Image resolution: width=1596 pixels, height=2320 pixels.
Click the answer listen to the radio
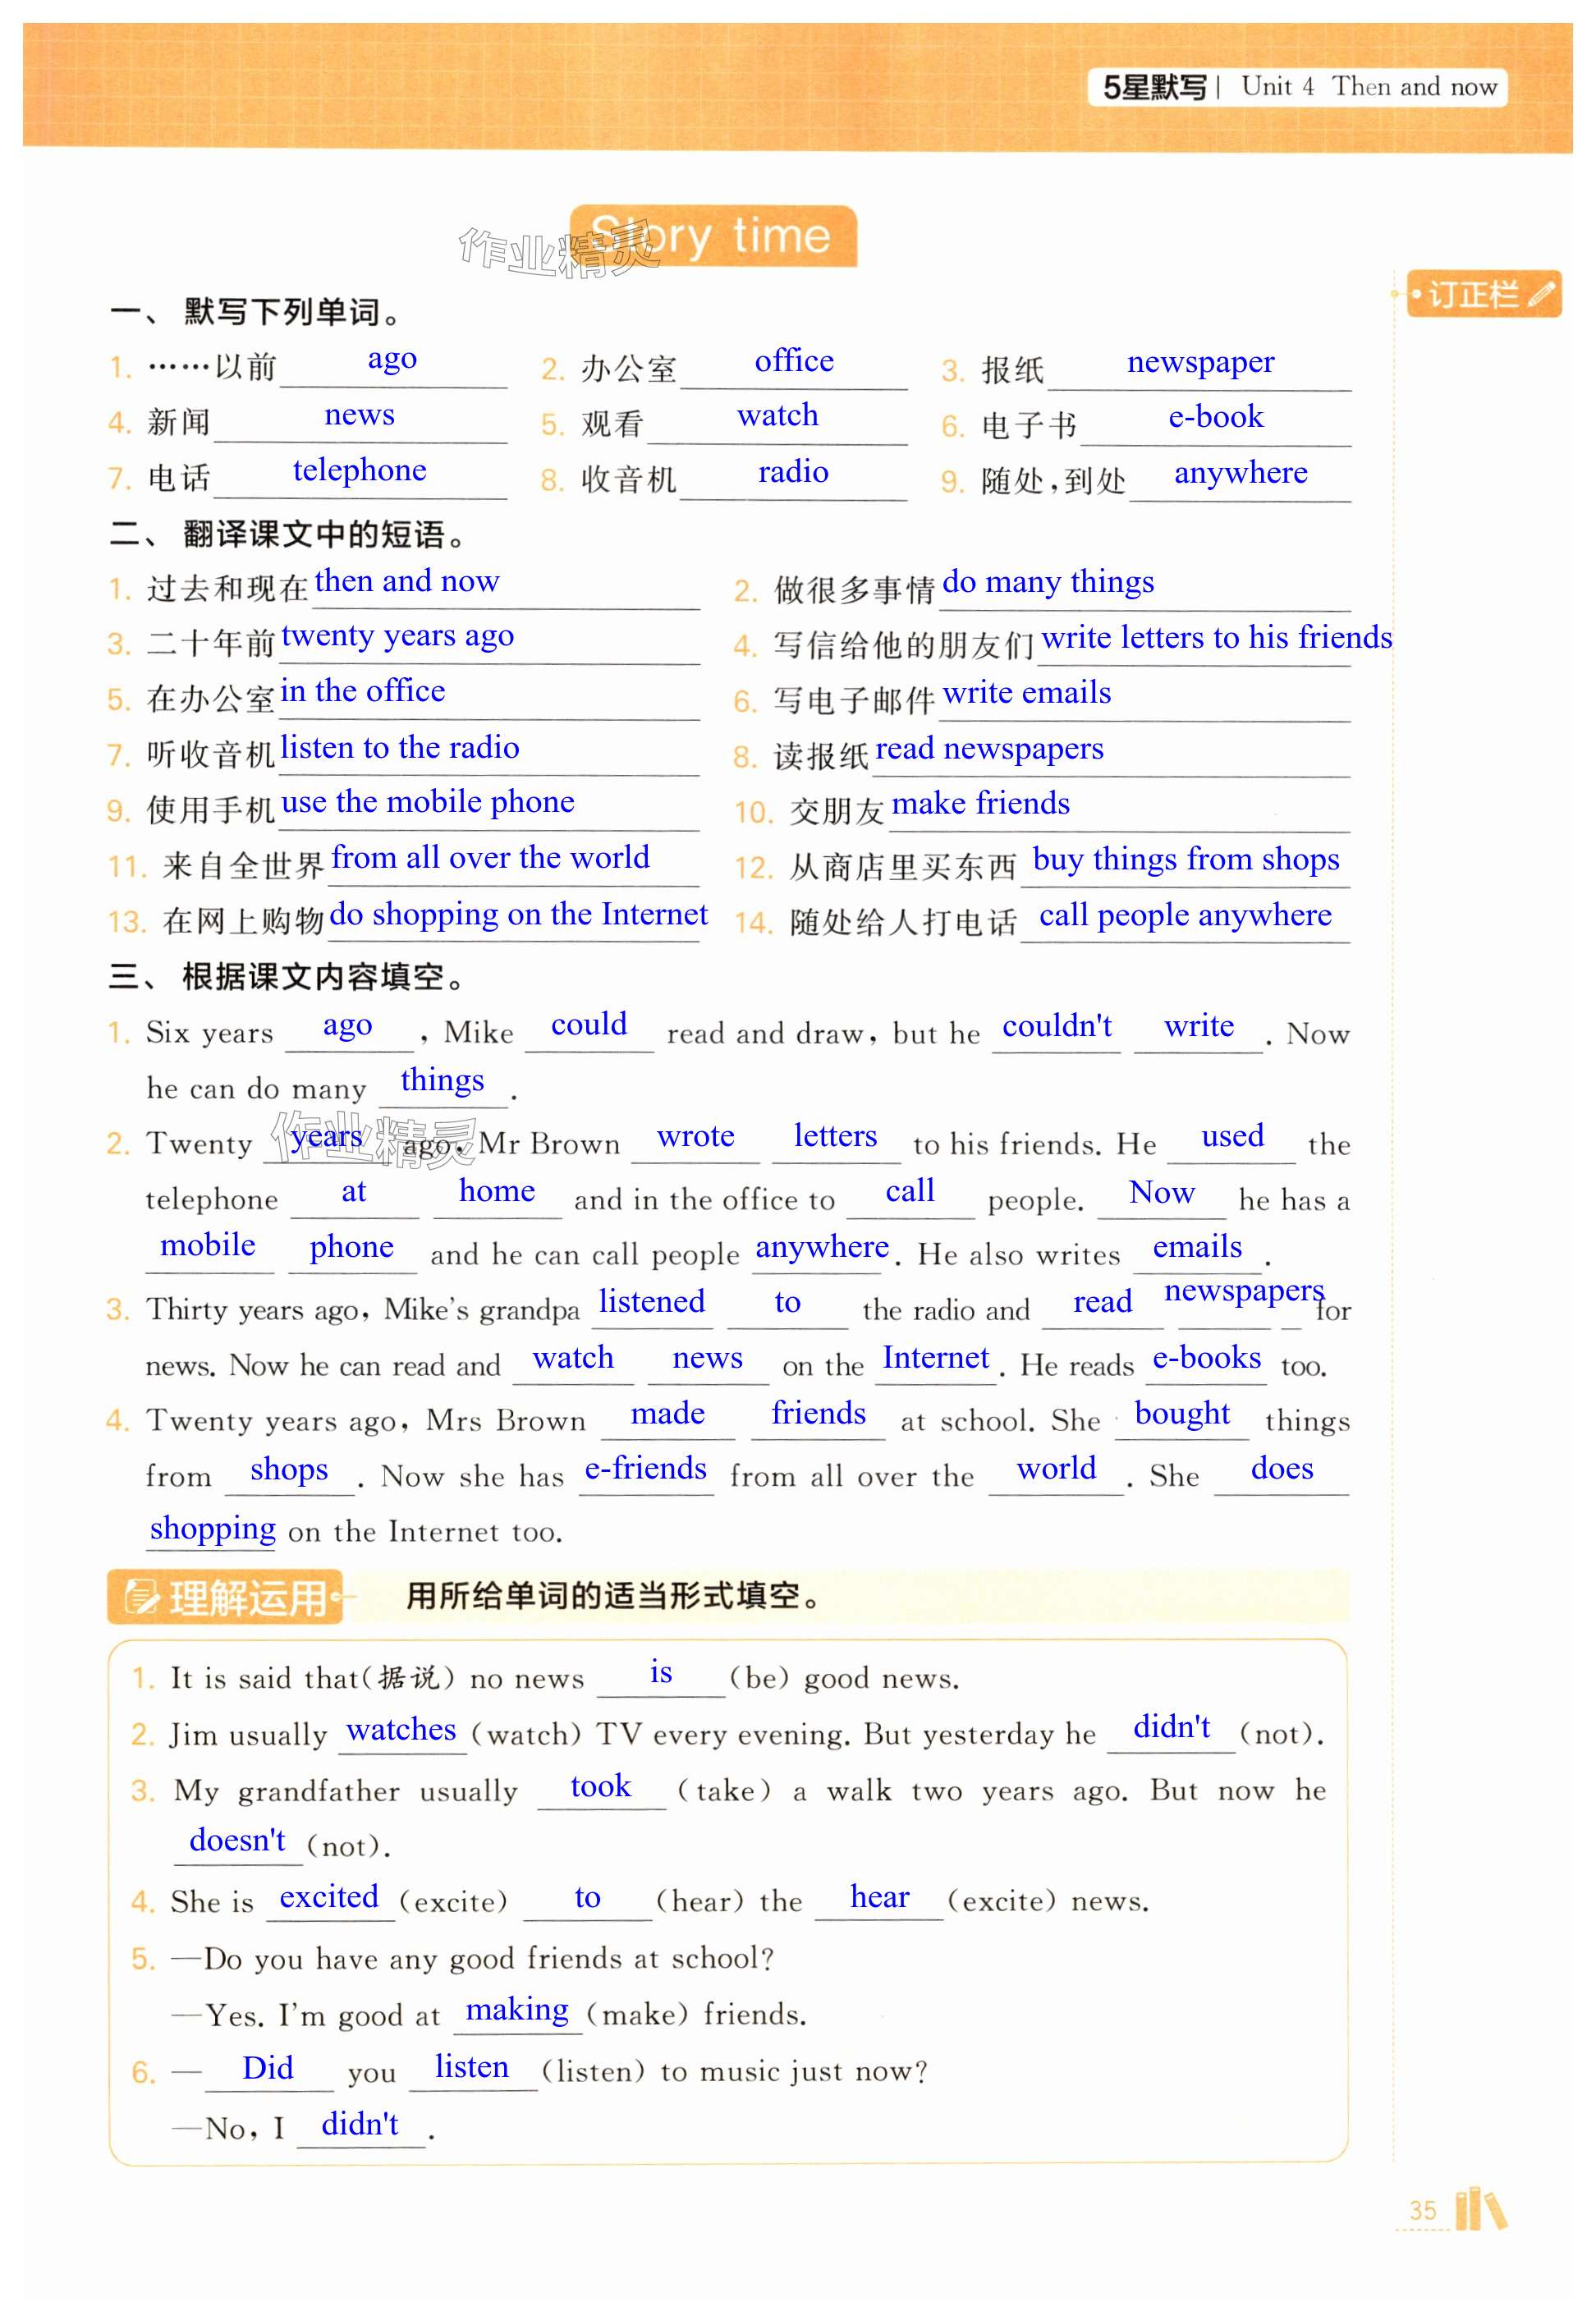click(400, 748)
